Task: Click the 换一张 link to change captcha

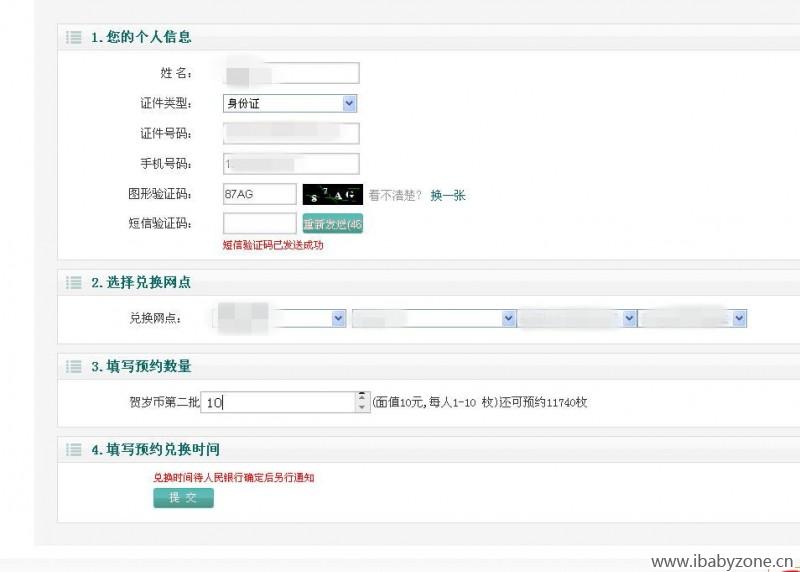Action: click(x=448, y=195)
